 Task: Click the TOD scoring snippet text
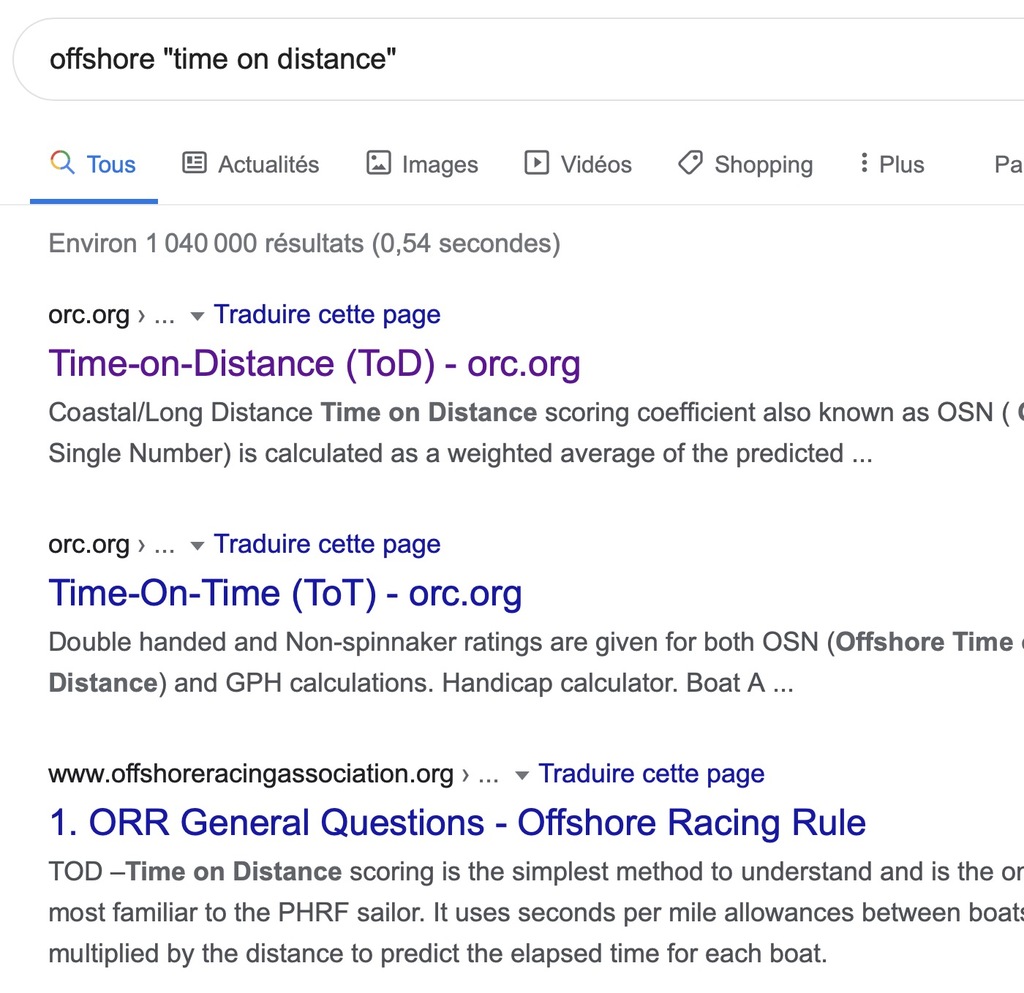point(536,913)
